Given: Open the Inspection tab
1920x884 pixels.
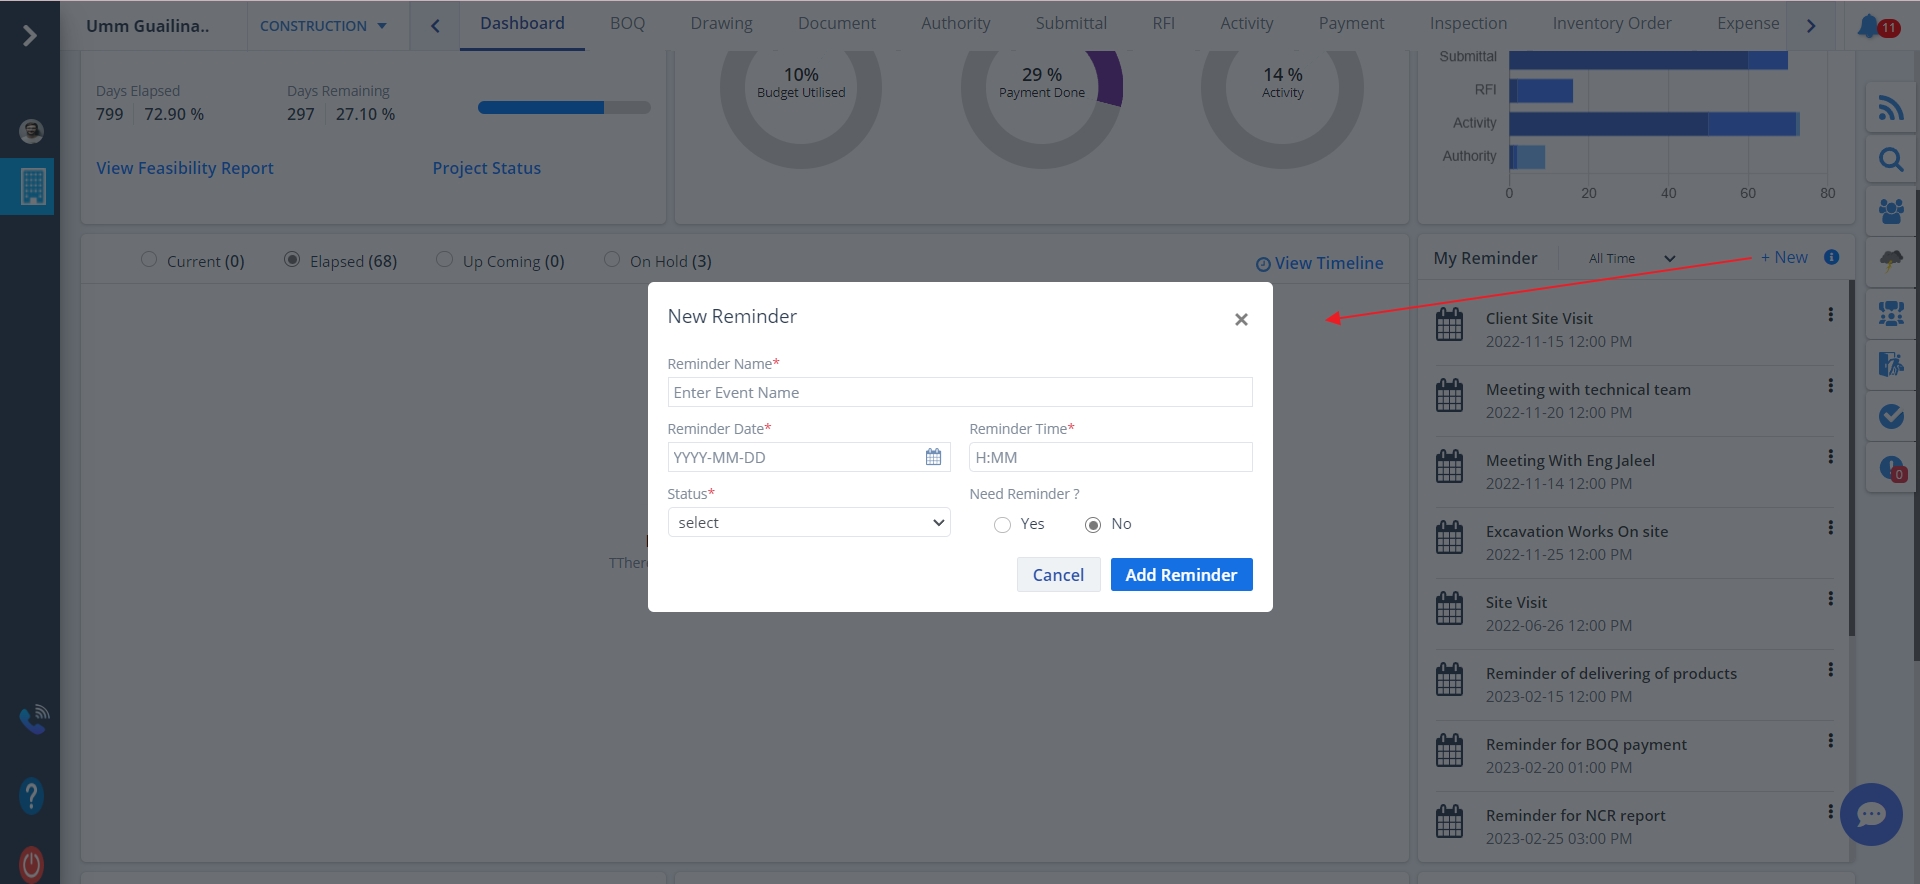Looking at the screenshot, I should (x=1467, y=24).
